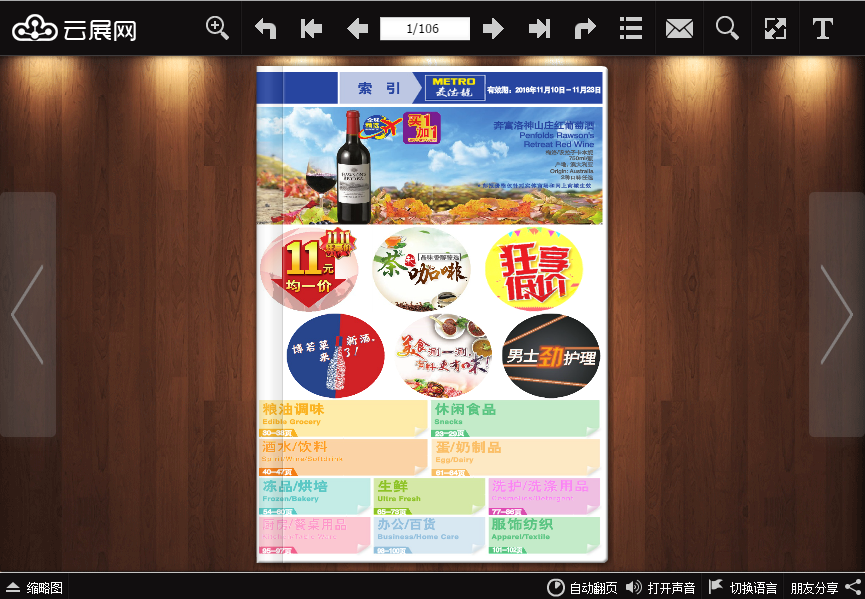Open the 服饰纺织 Apparel/Textile section
The width and height of the screenshot is (865, 599).
tap(544, 535)
